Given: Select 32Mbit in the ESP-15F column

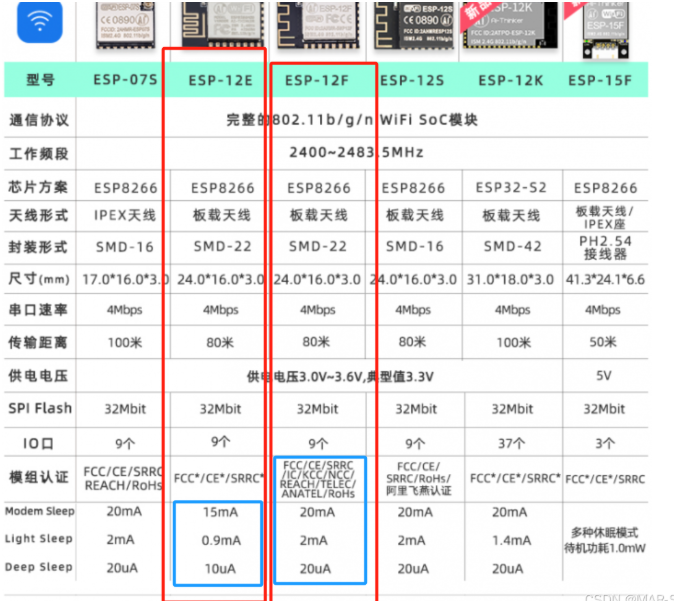Looking at the screenshot, I should (x=604, y=409).
